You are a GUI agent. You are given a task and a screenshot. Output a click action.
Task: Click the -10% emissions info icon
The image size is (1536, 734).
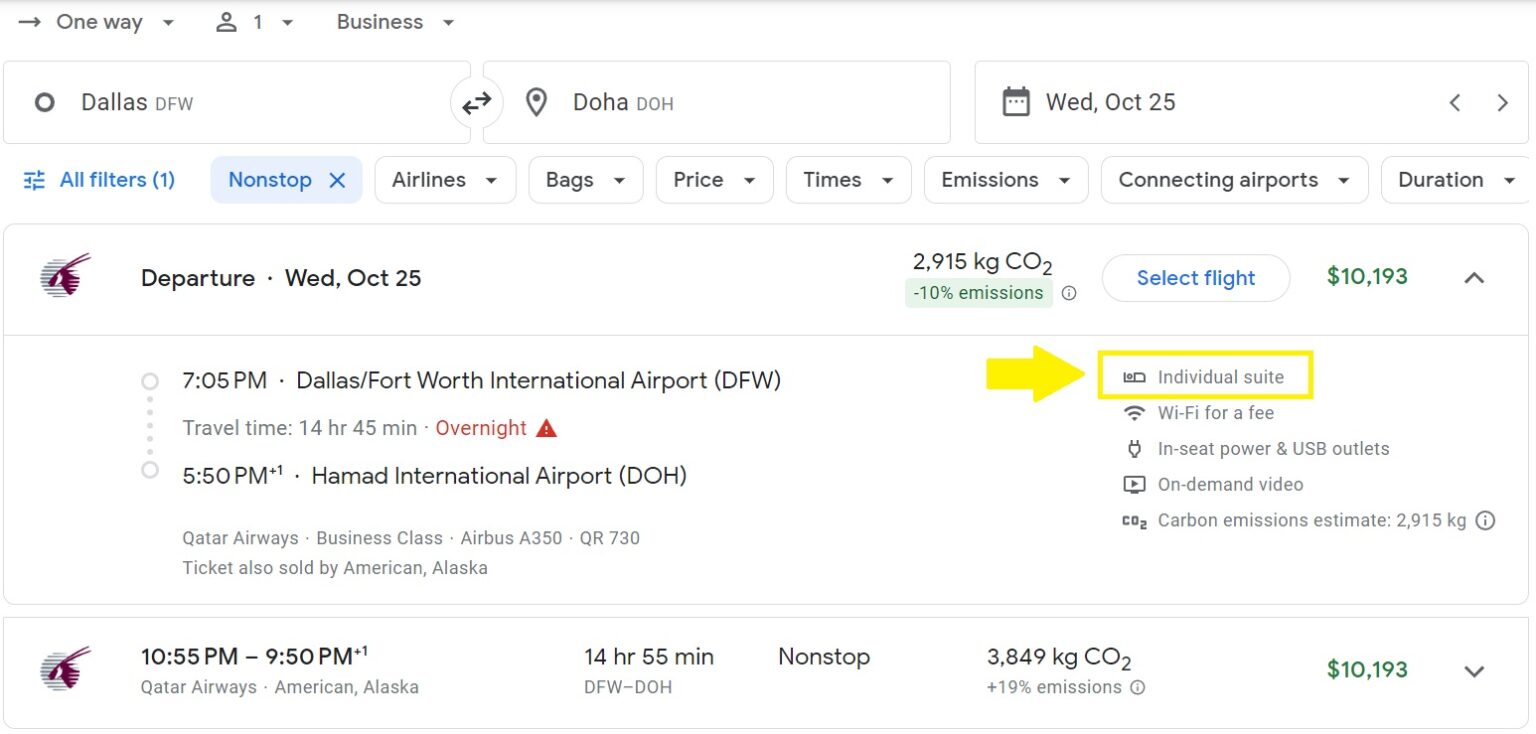tap(1068, 293)
